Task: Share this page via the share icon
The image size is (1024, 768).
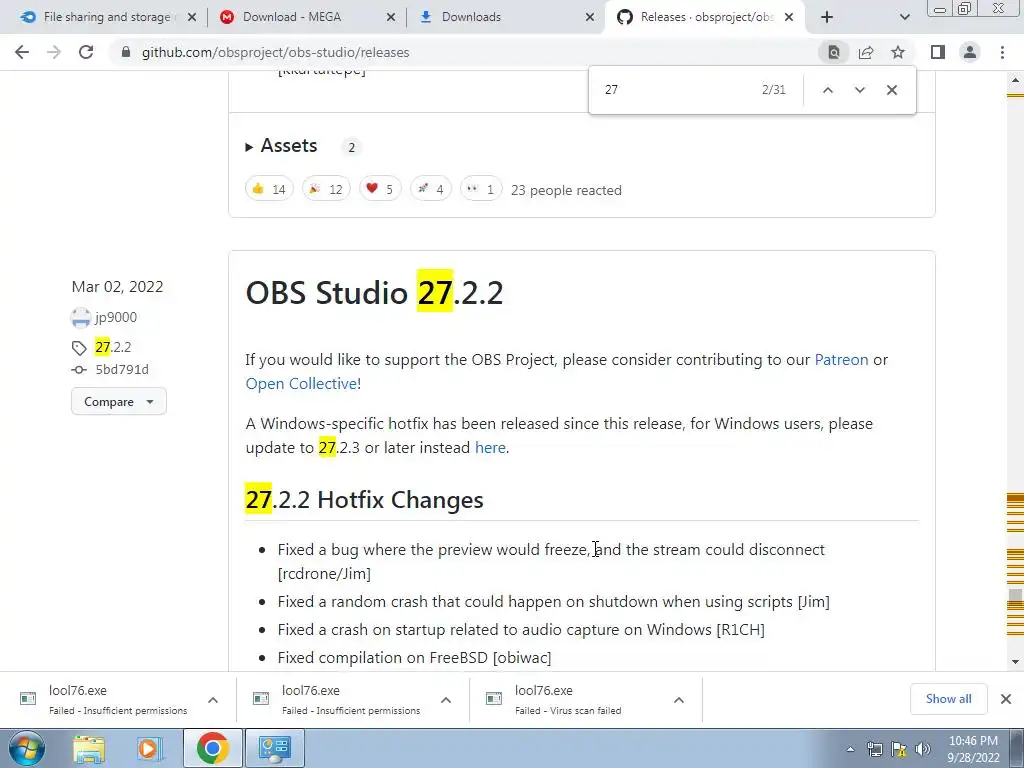Action: click(866, 52)
